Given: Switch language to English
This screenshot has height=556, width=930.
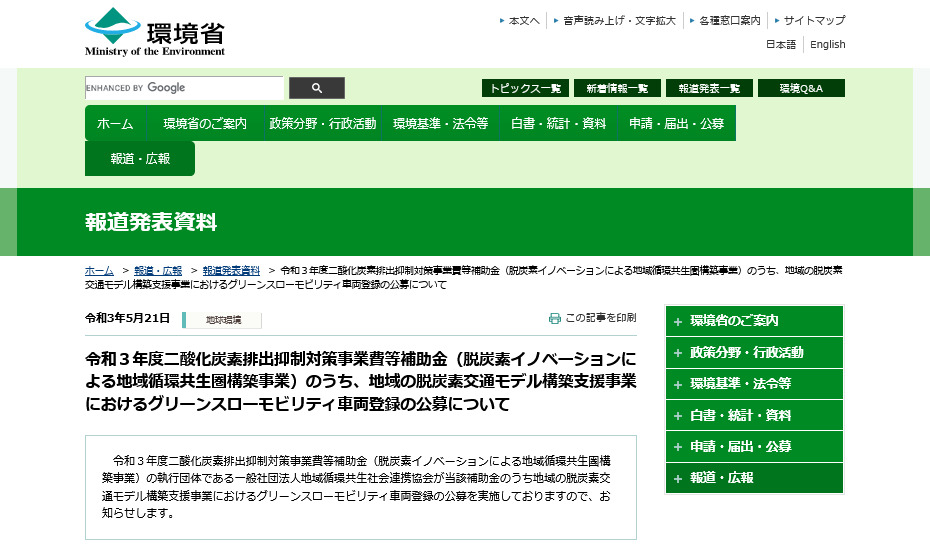Looking at the screenshot, I should (827, 44).
